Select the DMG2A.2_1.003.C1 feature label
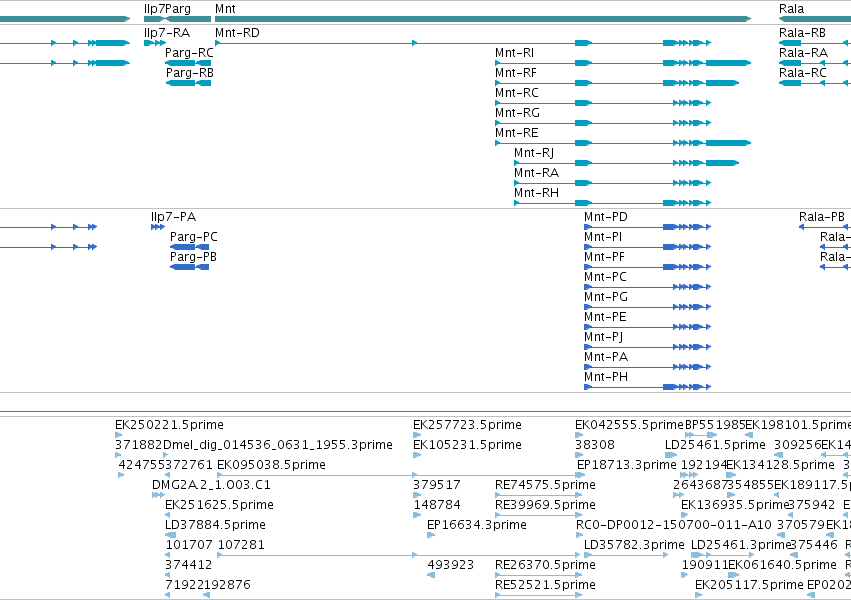This screenshot has height=600, width=851. [211, 485]
